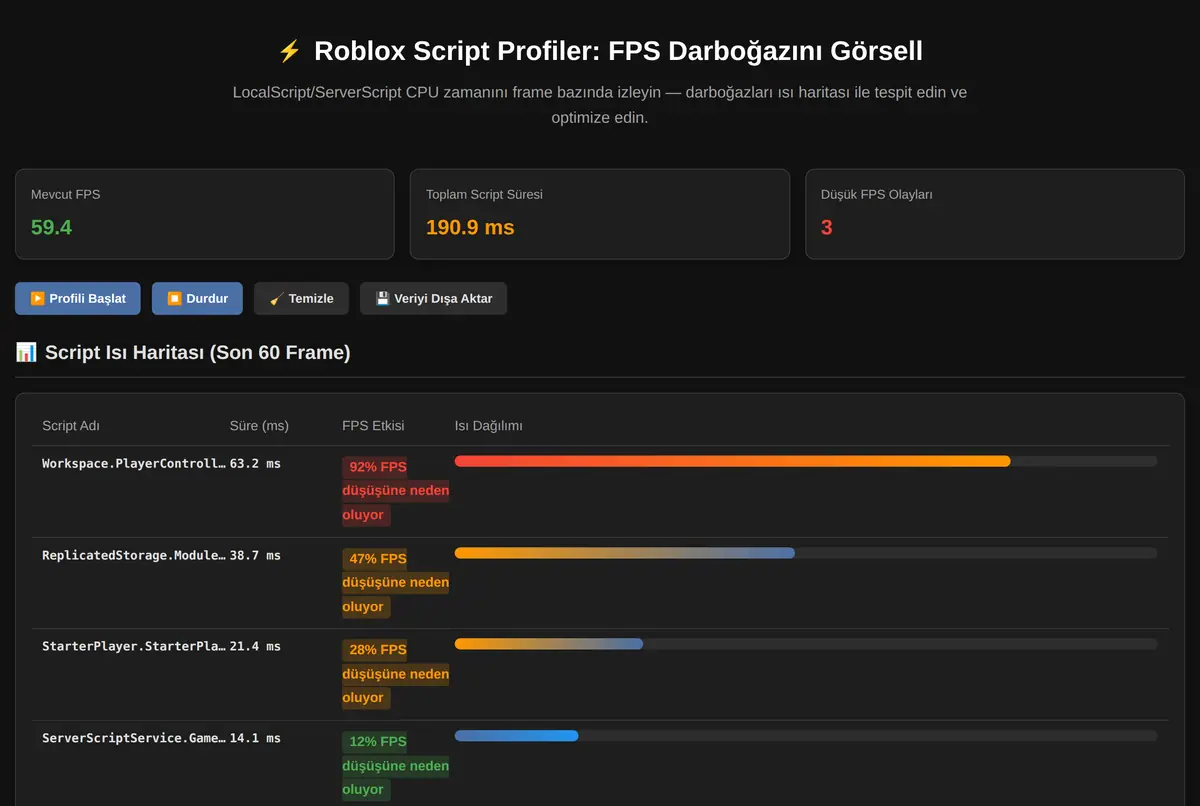
Task: Click the bar chart icon beside Script Isı Haritası
Action: [x=27, y=352]
